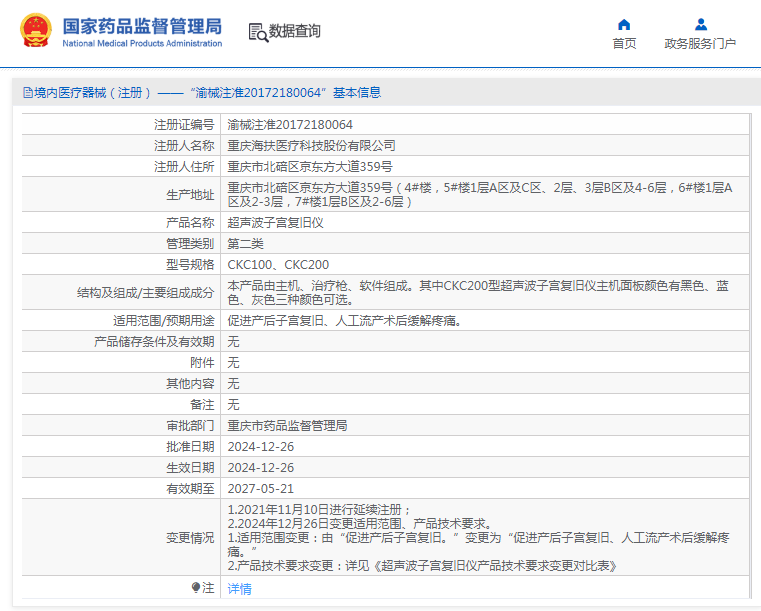The height and width of the screenshot is (611, 761).
Task: Click the 注册人名称 row label
Action: (184, 146)
